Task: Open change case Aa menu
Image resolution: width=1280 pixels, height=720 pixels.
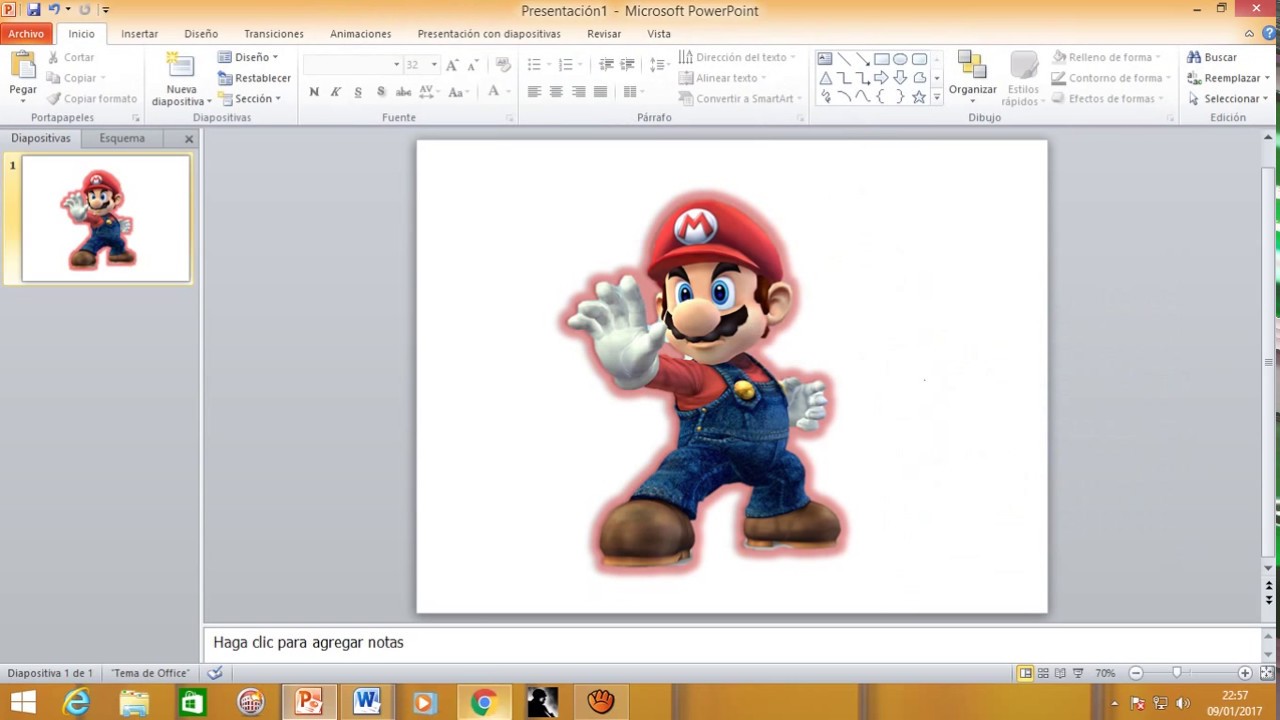Action: click(x=458, y=92)
